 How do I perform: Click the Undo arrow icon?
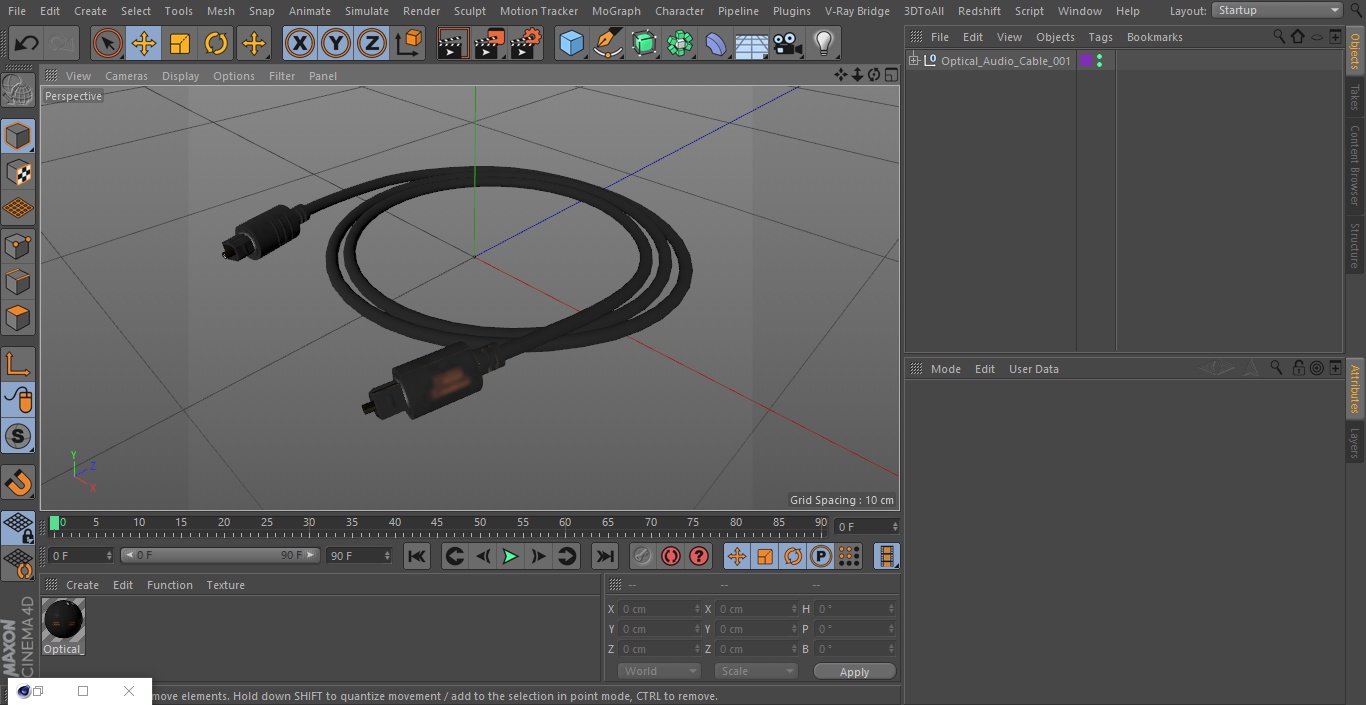27,43
